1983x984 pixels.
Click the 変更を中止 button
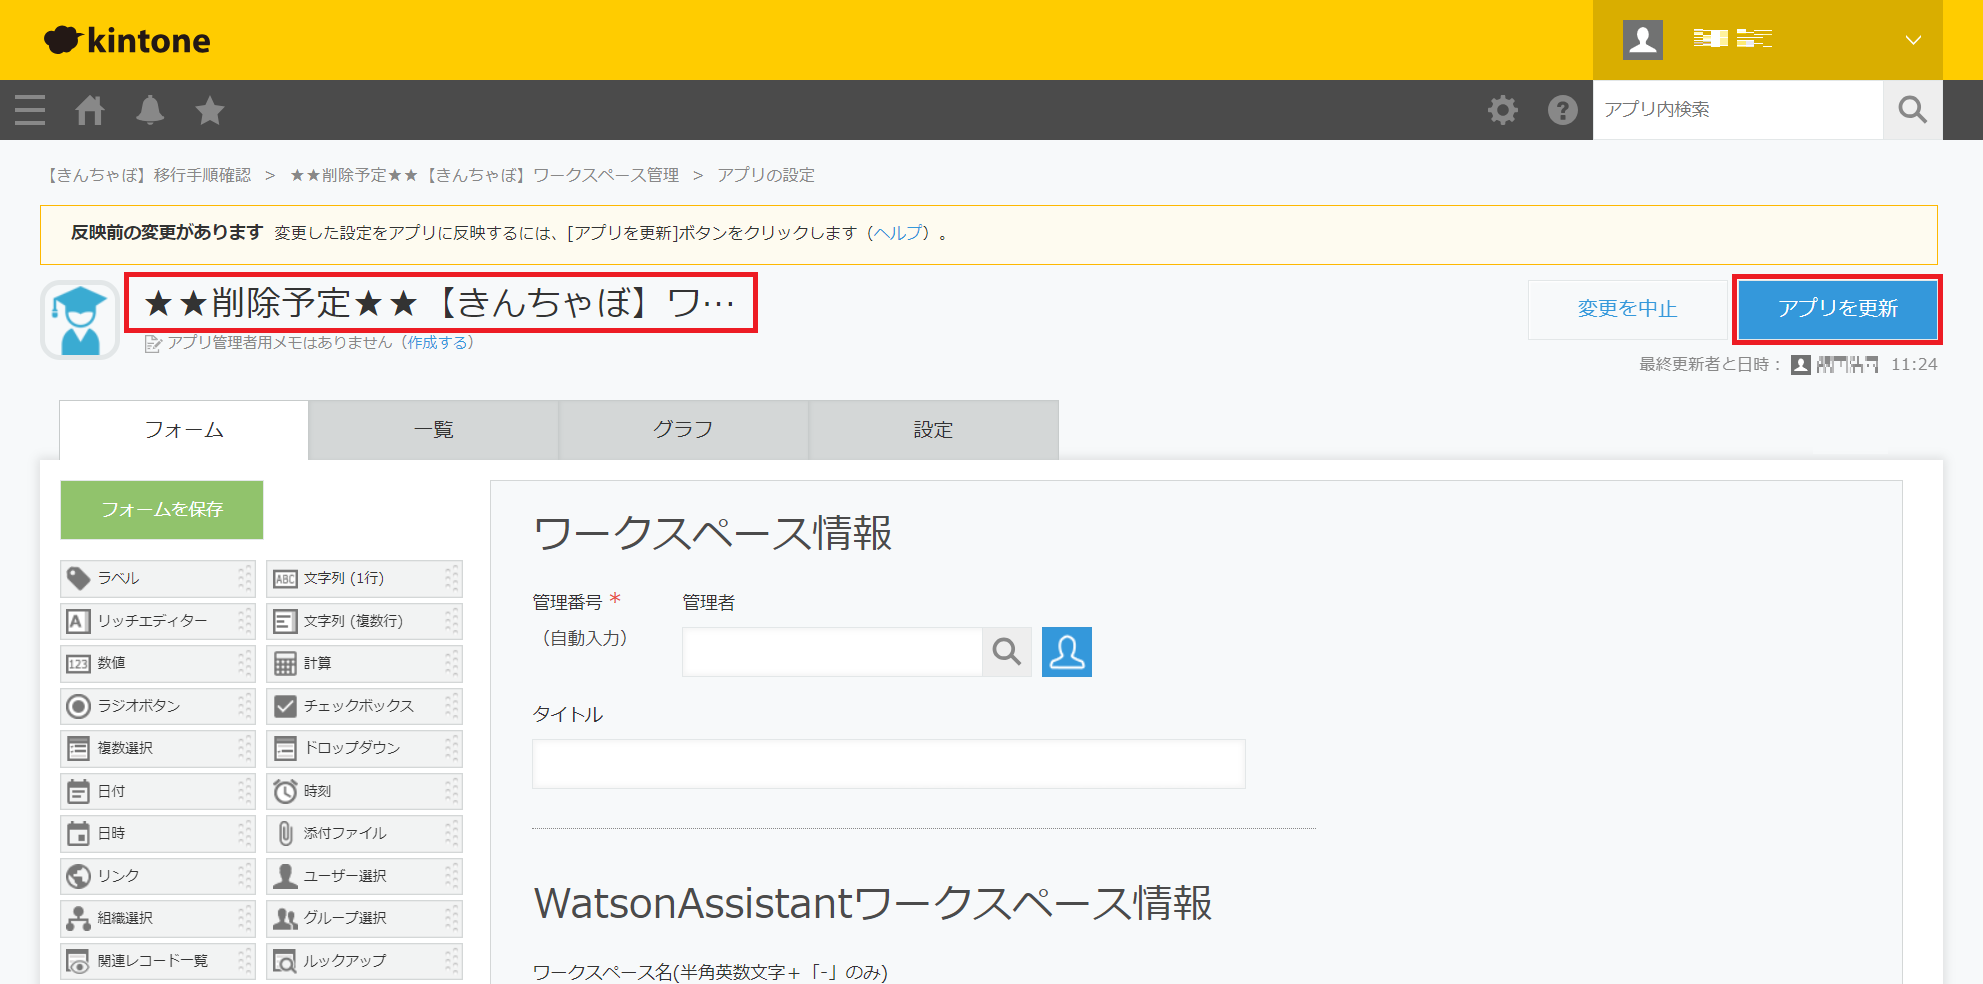[1627, 309]
